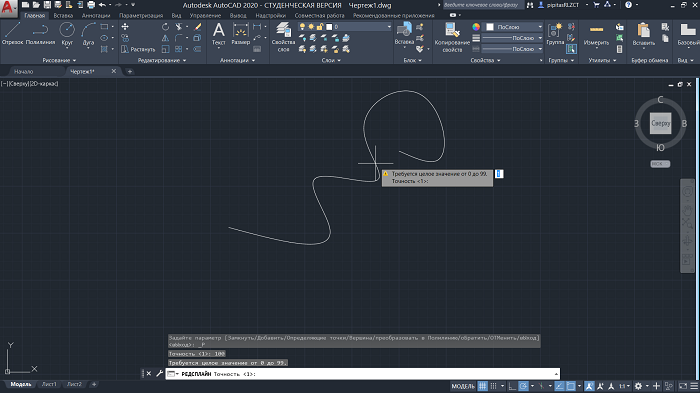Screen dimensions: 700x393
Task: Expand the Слои panel
Action: click(331, 60)
